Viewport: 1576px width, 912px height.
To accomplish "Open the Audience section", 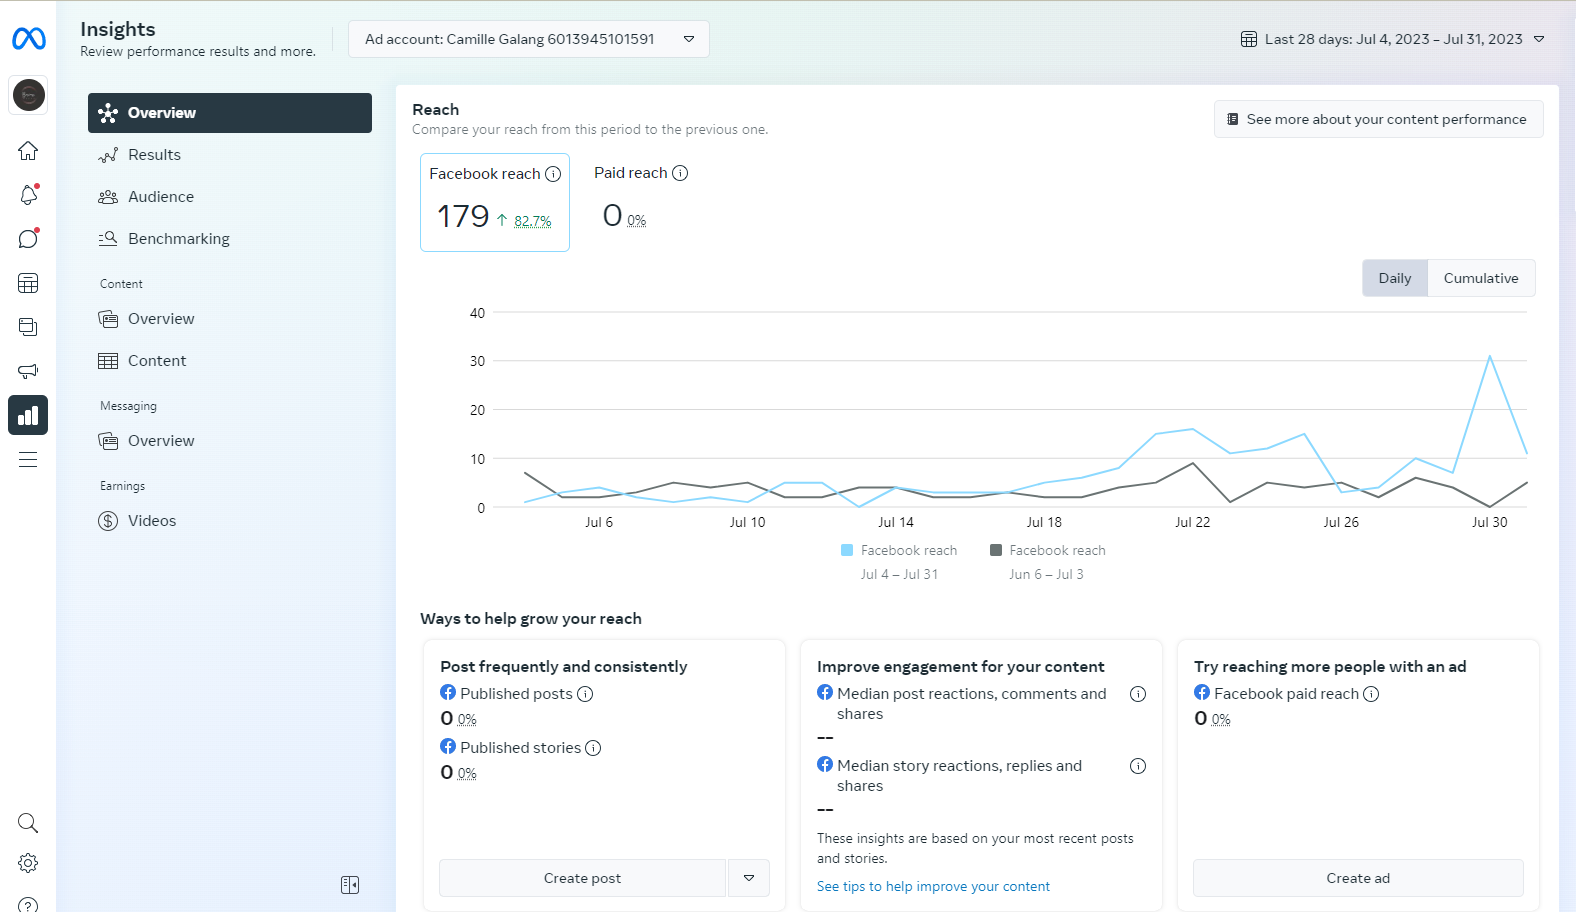I will (230, 197).
